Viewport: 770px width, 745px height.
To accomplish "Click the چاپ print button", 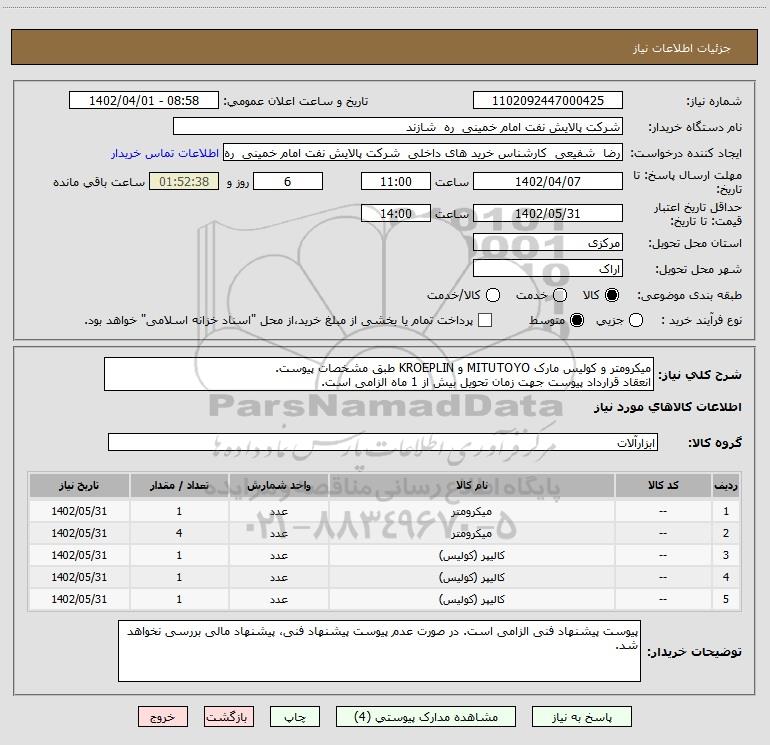I will coord(295,717).
